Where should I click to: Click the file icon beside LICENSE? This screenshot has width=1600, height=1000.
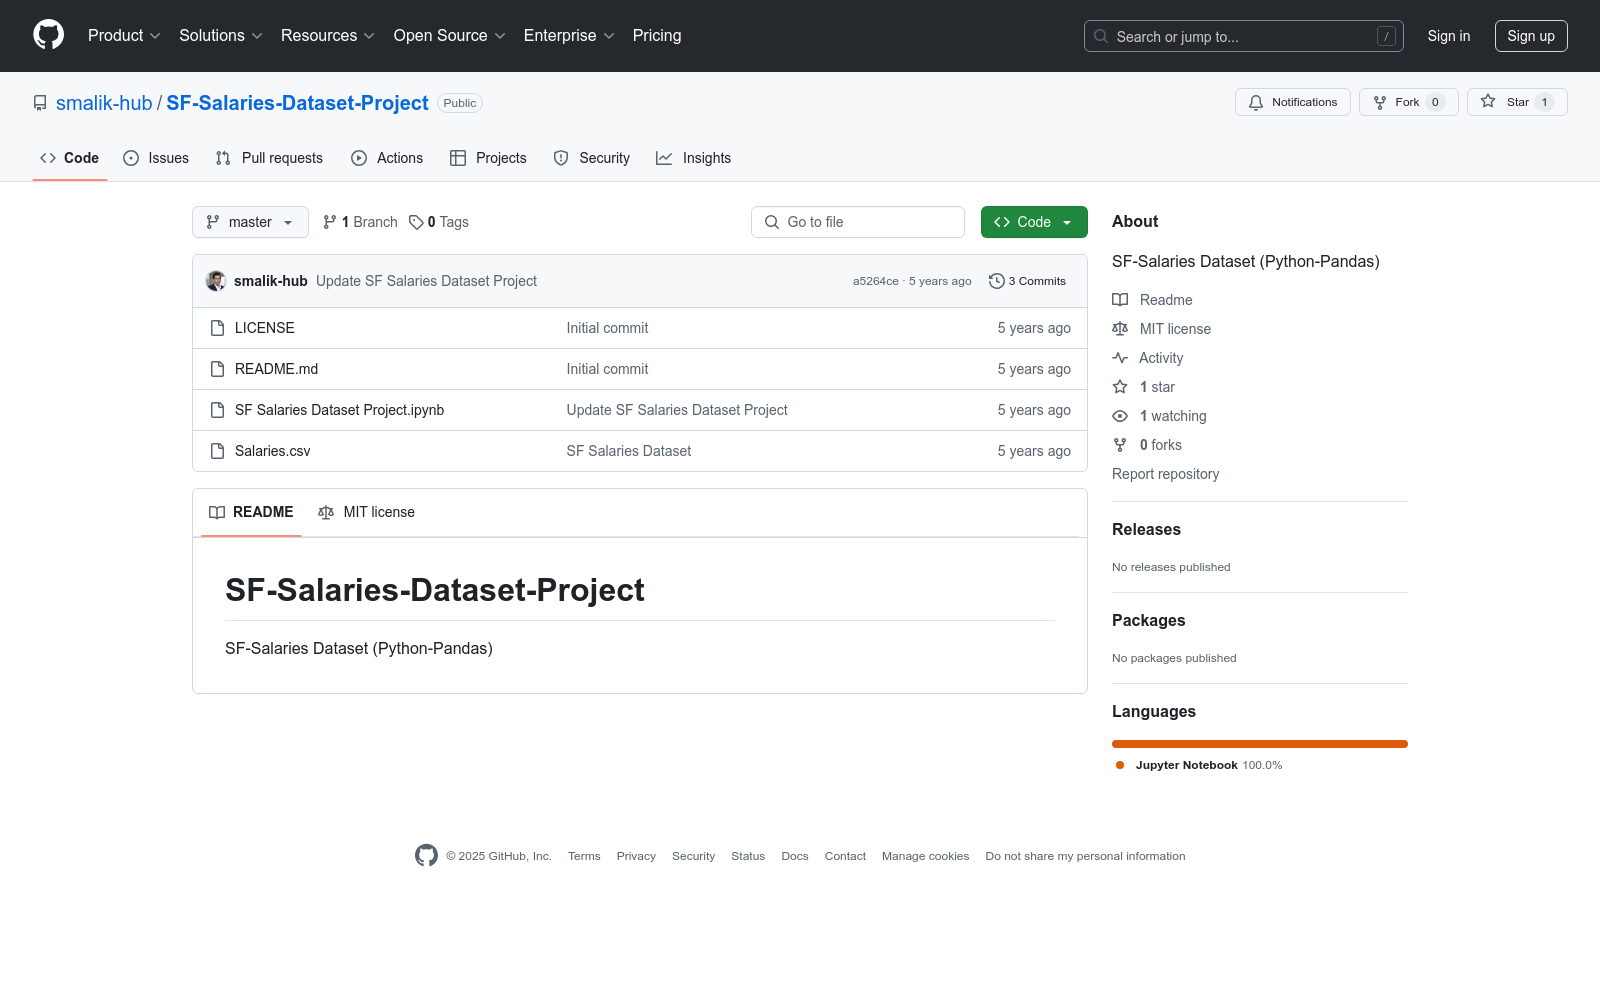click(x=217, y=328)
